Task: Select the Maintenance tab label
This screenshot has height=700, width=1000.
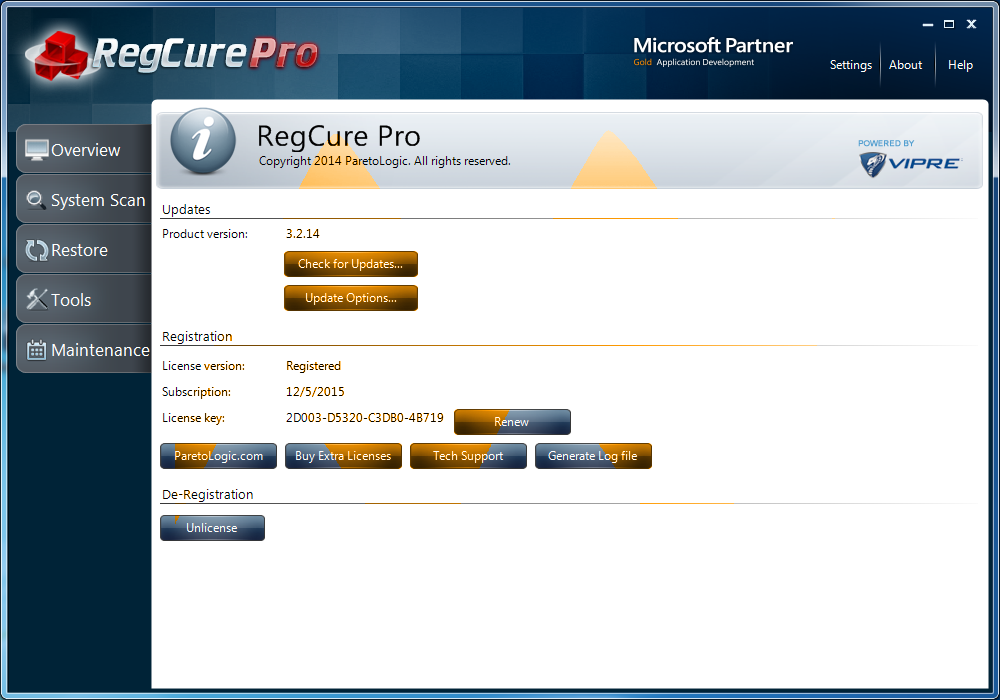Action: (100, 350)
